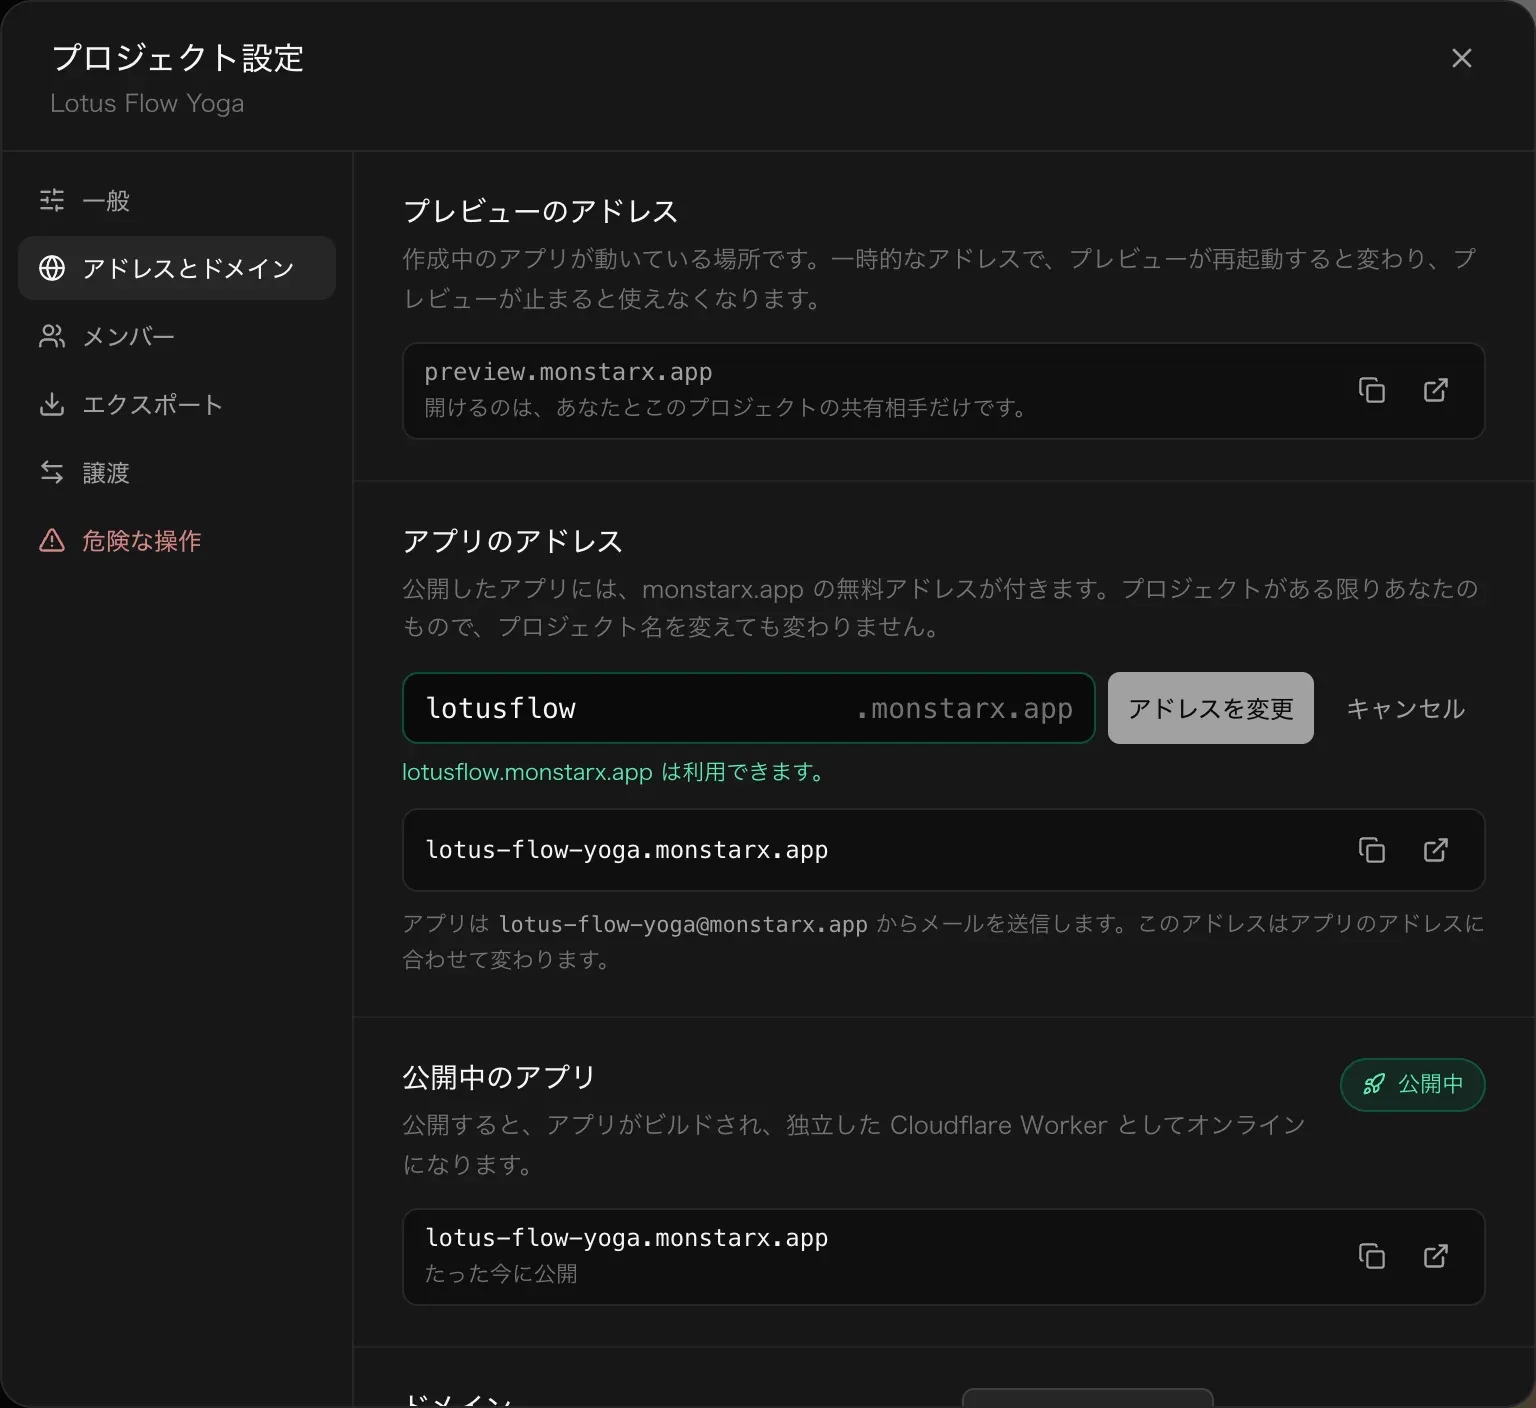The image size is (1536, 1408).
Task: Click the lotusflow.monstarx.app は利用できます message
Action: (615, 772)
